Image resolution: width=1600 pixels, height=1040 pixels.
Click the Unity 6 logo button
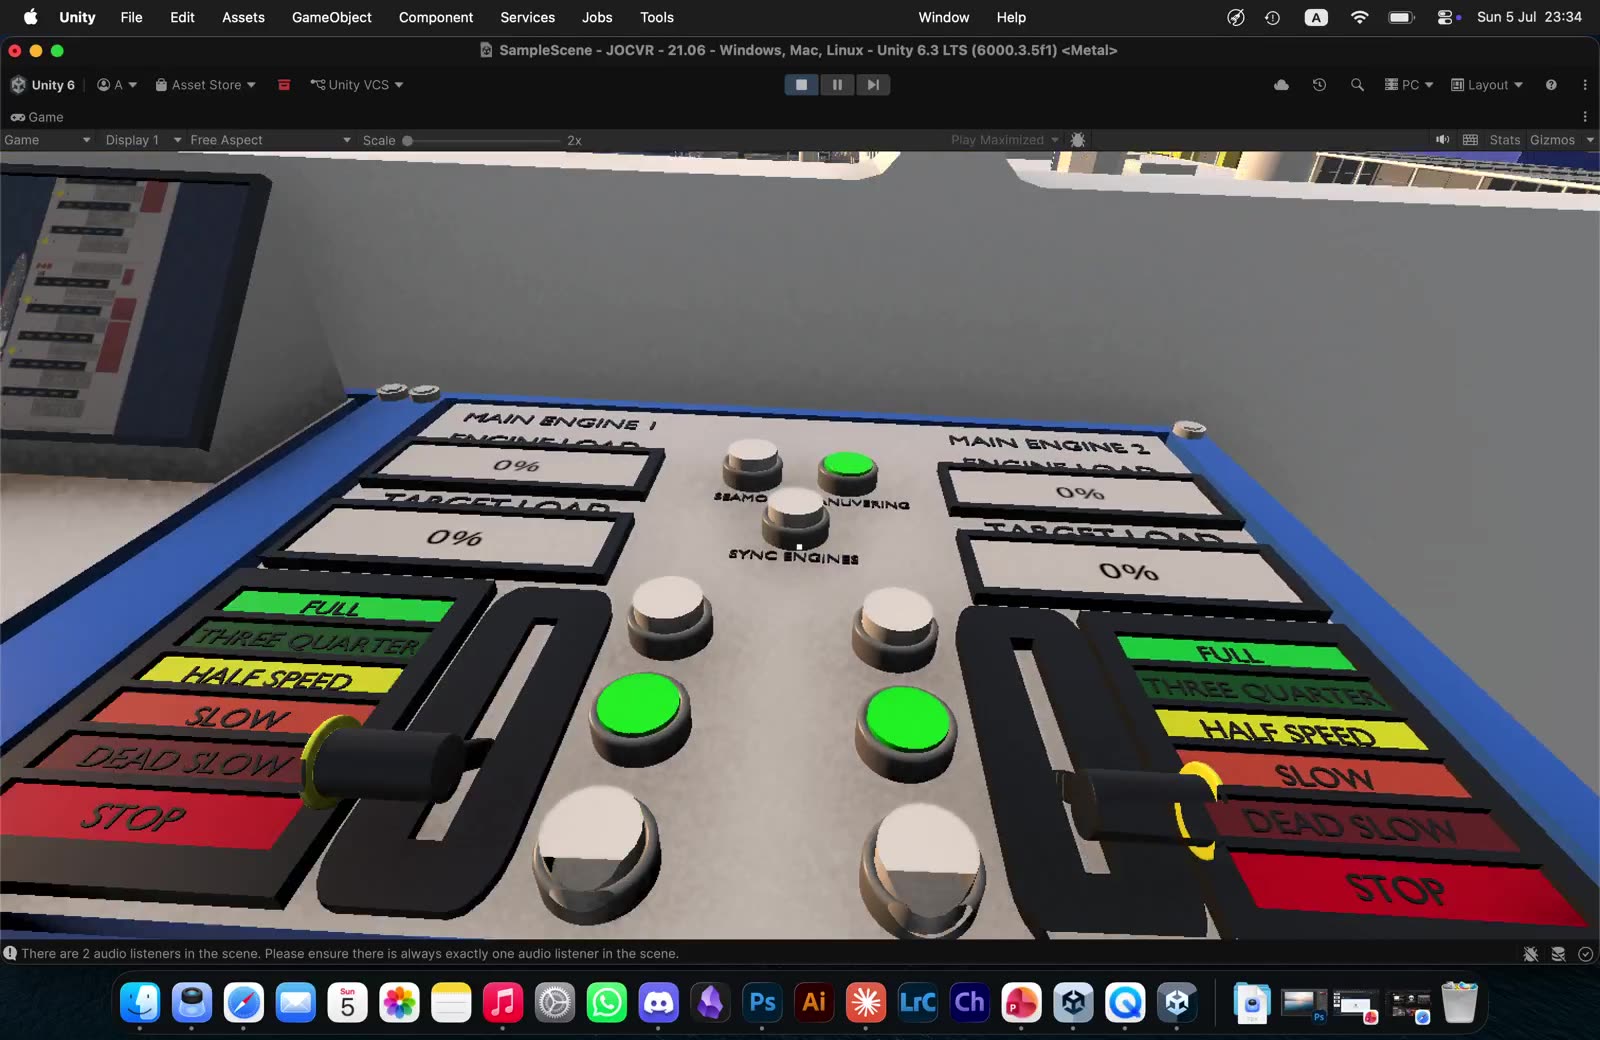[x=43, y=85]
